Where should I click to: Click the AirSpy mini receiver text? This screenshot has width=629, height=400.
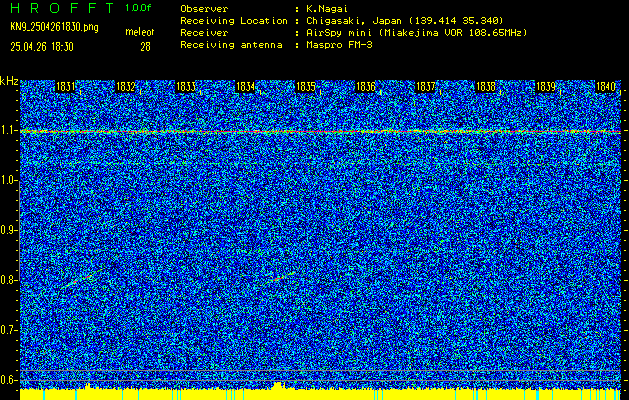pyautogui.click(x=416, y=33)
